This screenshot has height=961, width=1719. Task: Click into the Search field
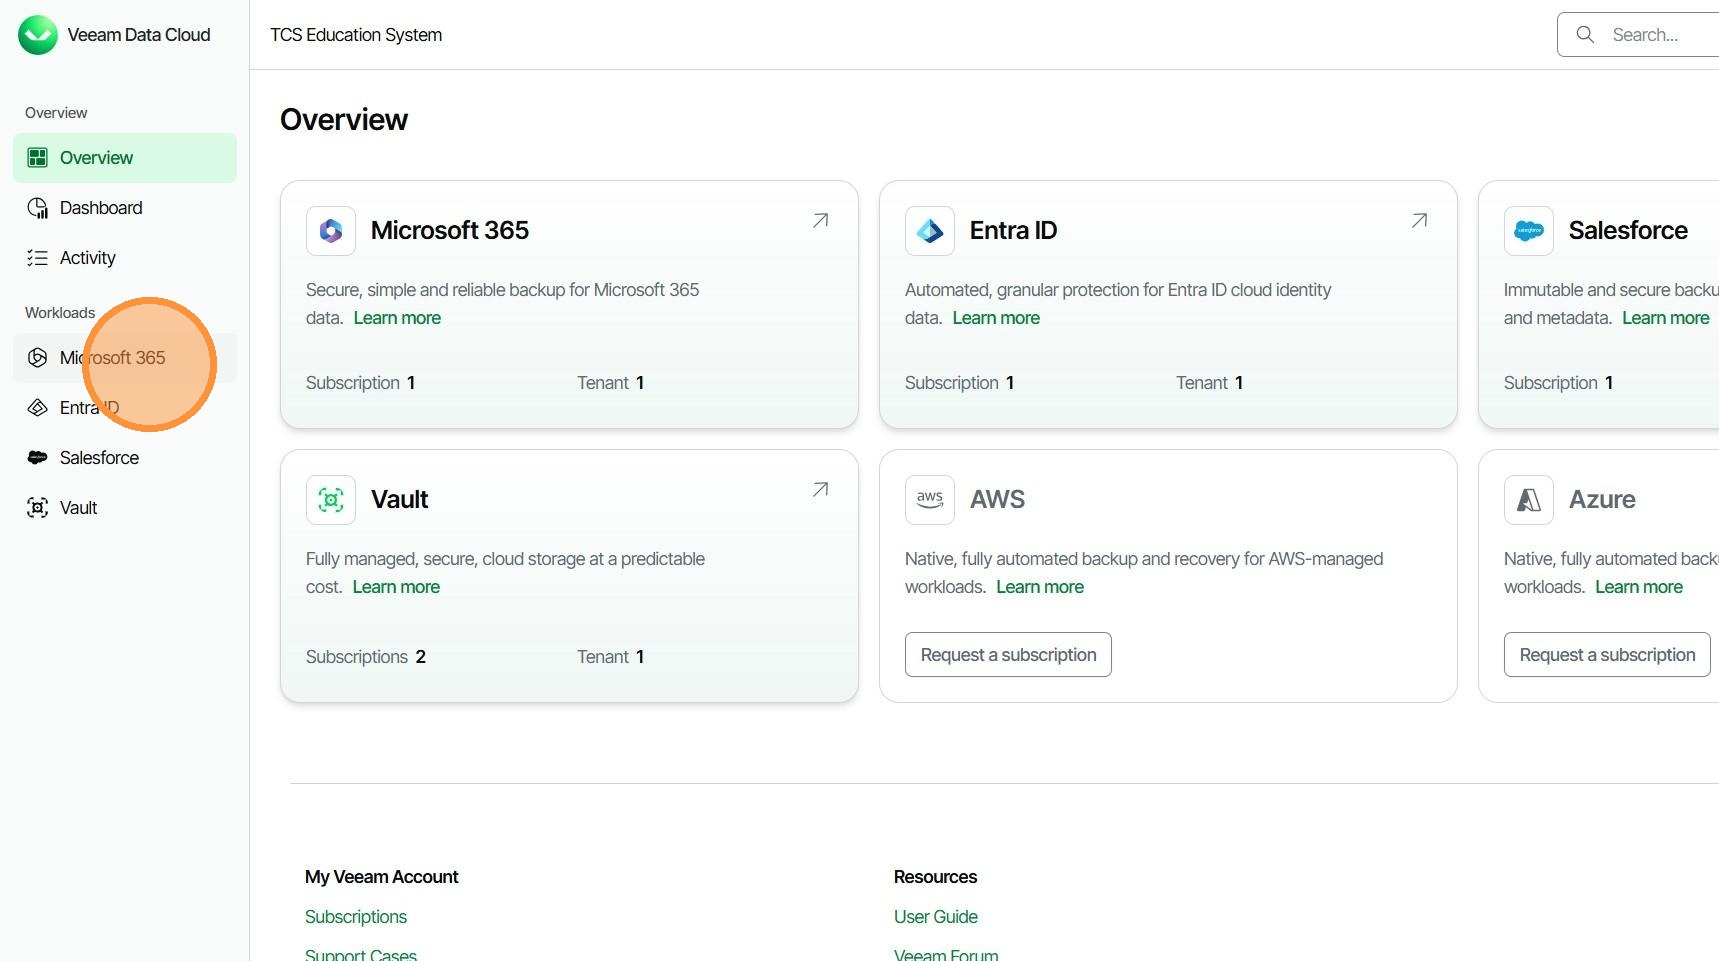point(1650,35)
